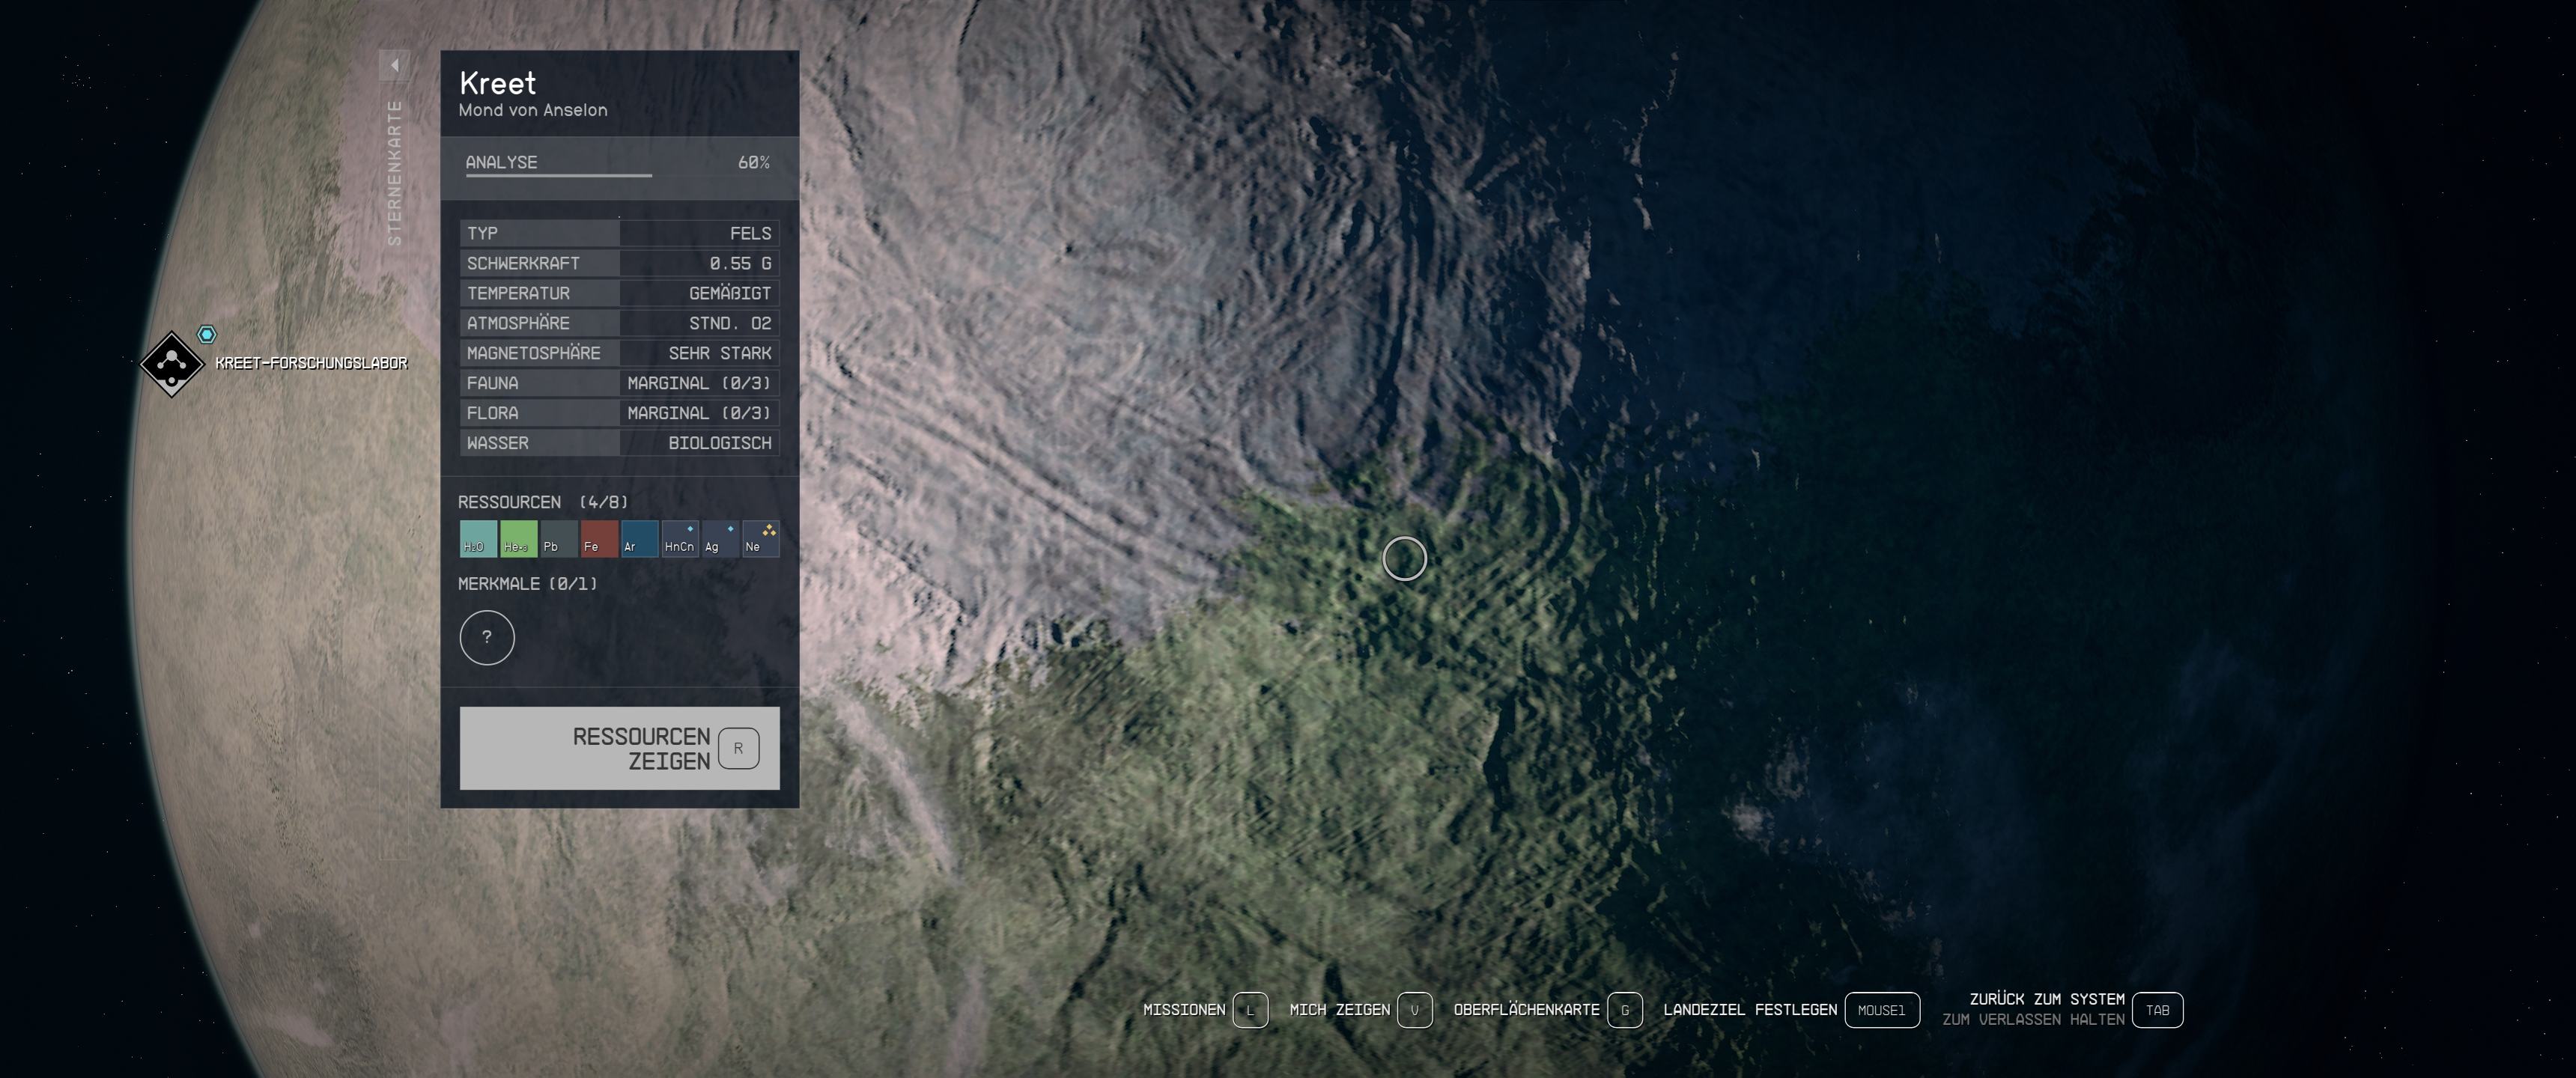Click the OBERFLÄCHENKARTE label text
The height and width of the screenshot is (1078, 2576).
(x=1526, y=1009)
